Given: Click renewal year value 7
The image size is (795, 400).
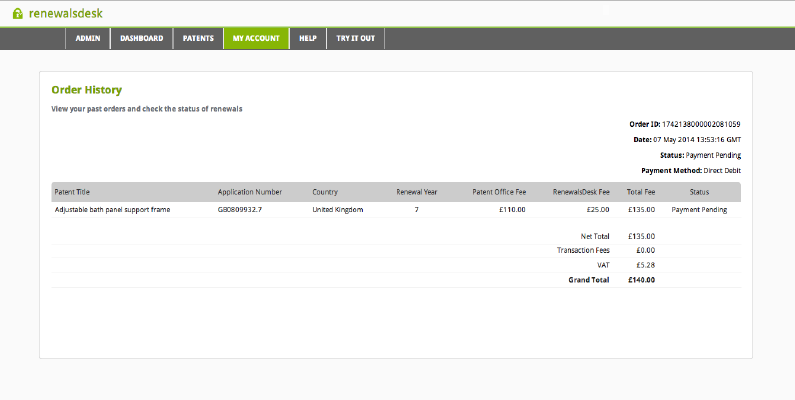Looking at the screenshot, I should pos(417,209).
